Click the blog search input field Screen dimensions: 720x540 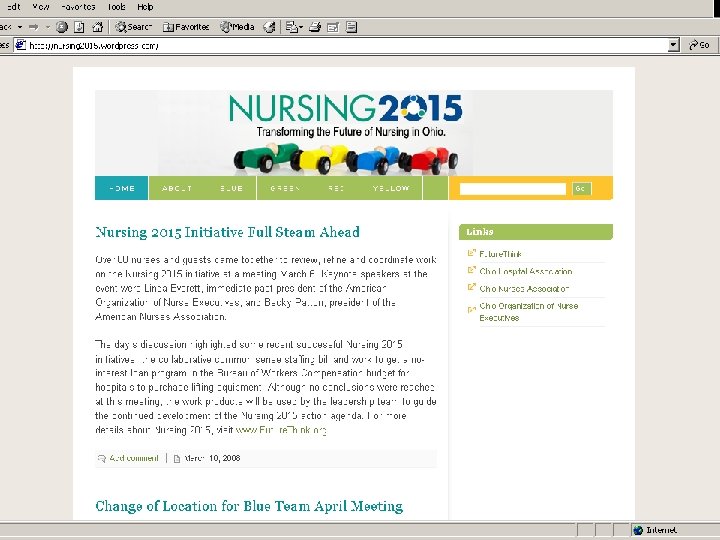coord(512,189)
